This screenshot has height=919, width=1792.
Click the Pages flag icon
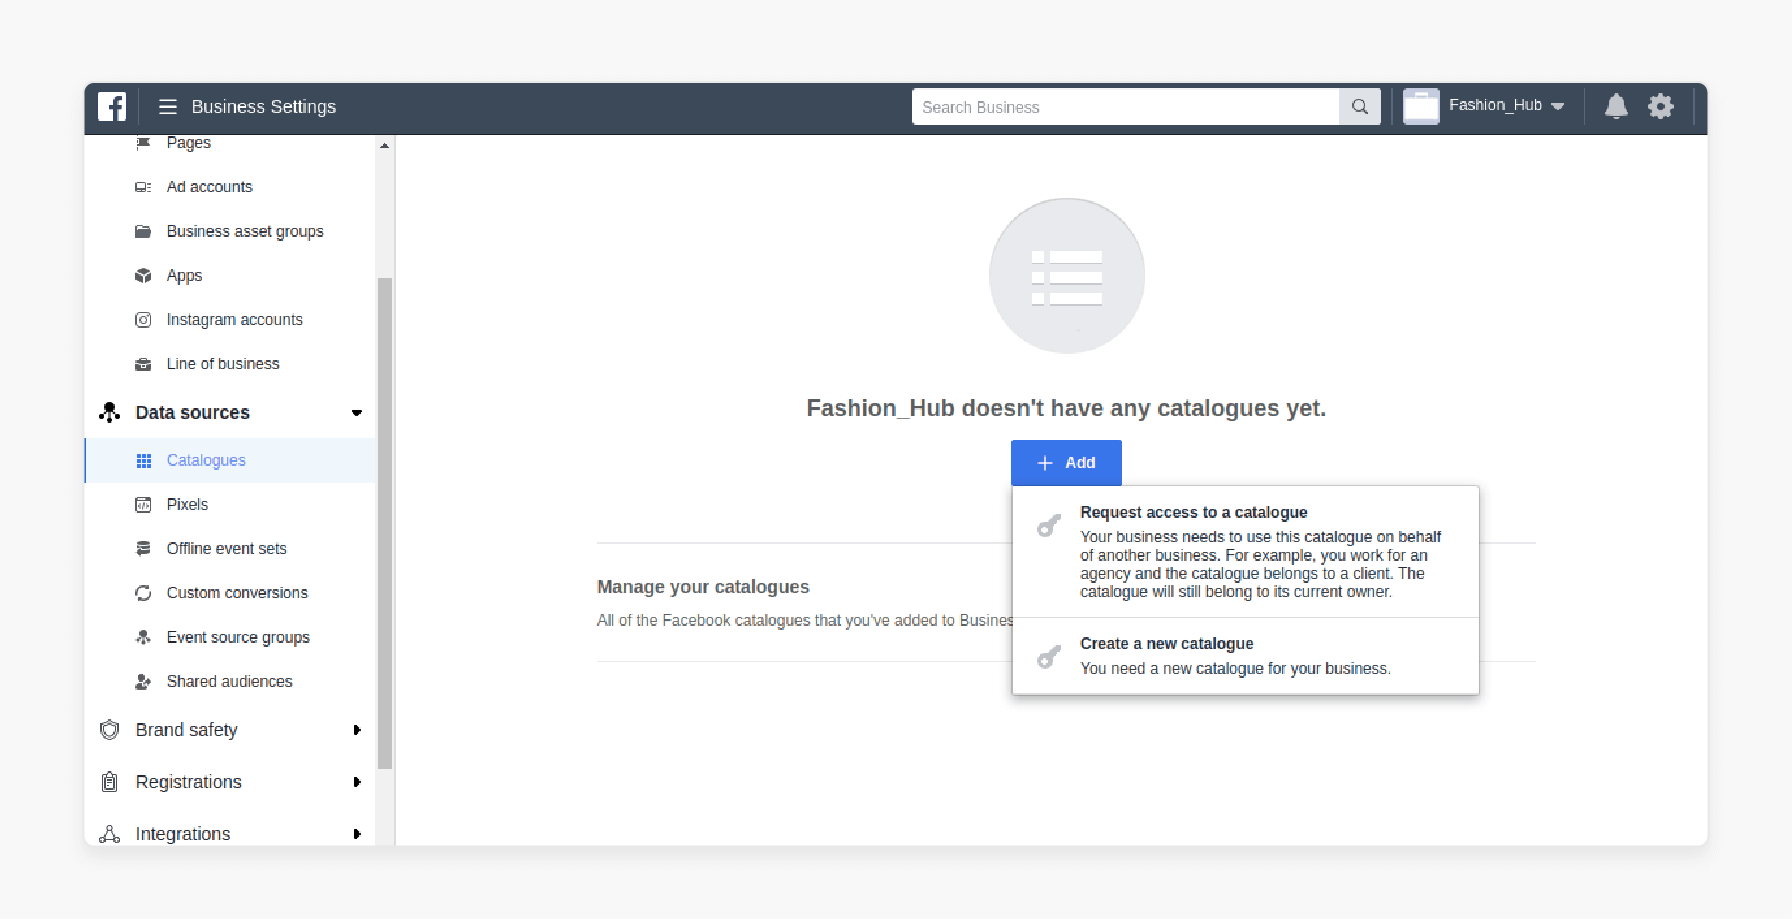pos(143,143)
